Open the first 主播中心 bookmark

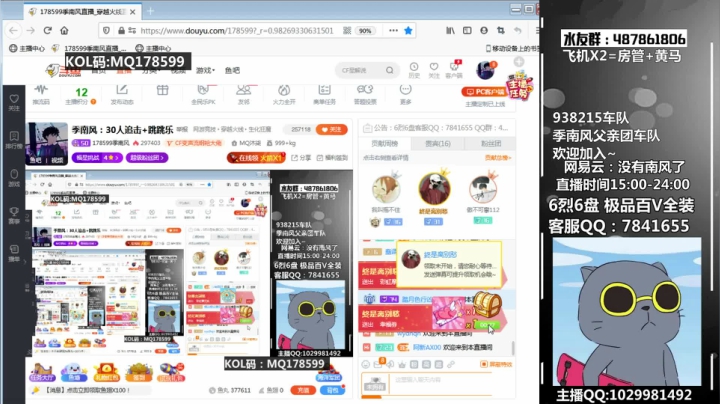27,48
